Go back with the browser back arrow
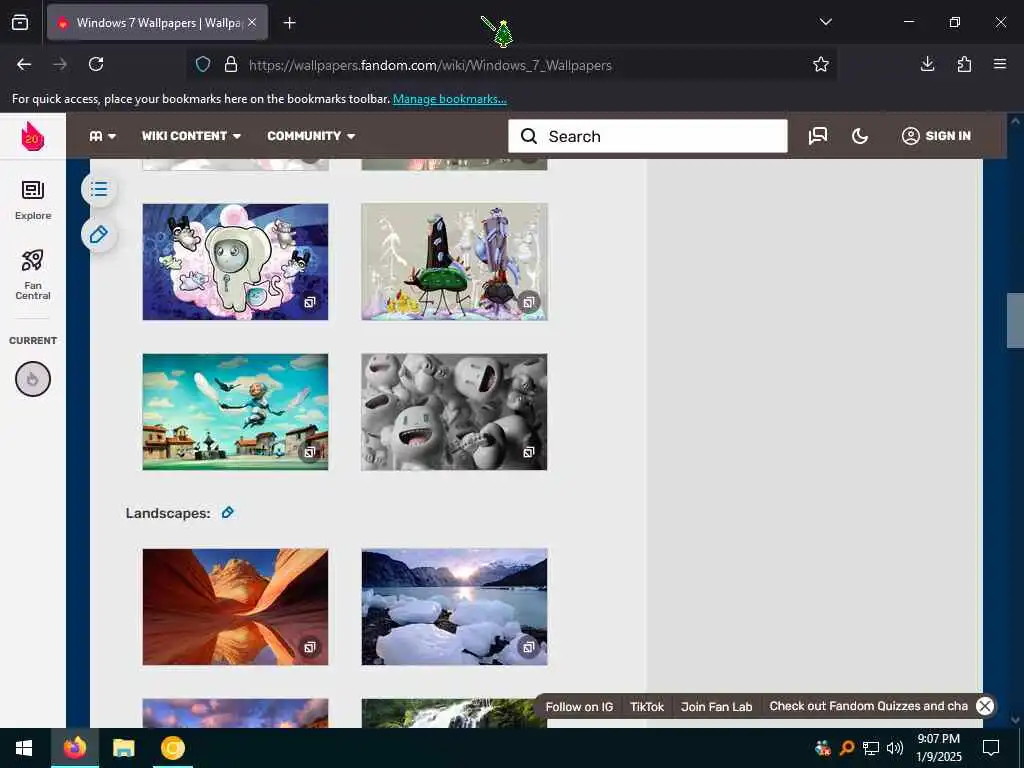The width and height of the screenshot is (1024, 768). 24,64
